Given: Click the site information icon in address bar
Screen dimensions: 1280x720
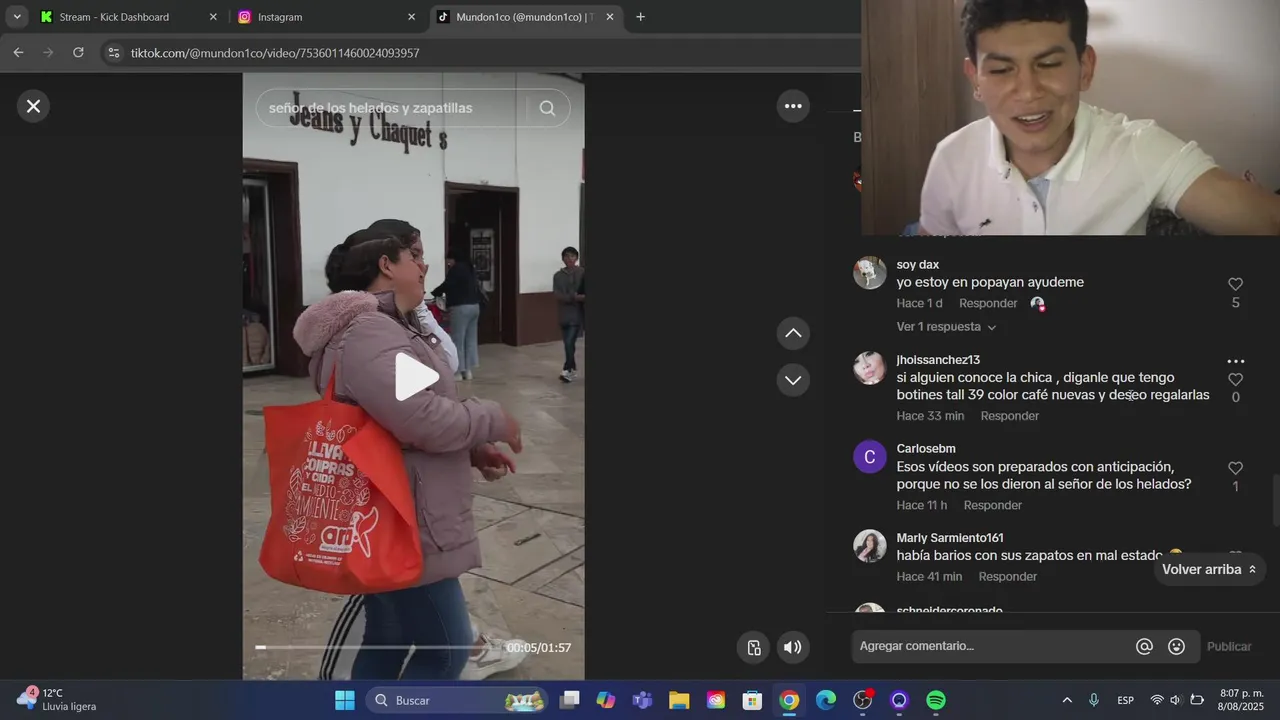Looking at the screenshot, I should pyautogui.click(x=113, y=53).
